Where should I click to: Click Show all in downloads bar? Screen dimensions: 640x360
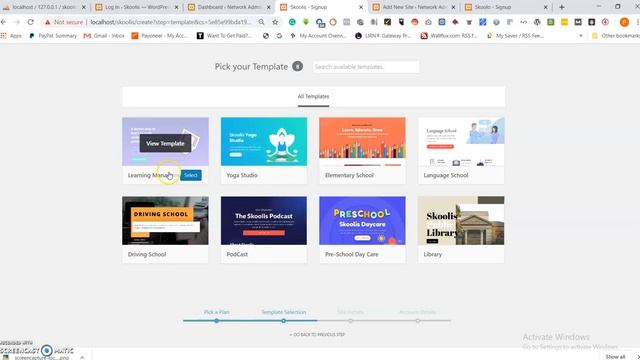click(615, 357)
